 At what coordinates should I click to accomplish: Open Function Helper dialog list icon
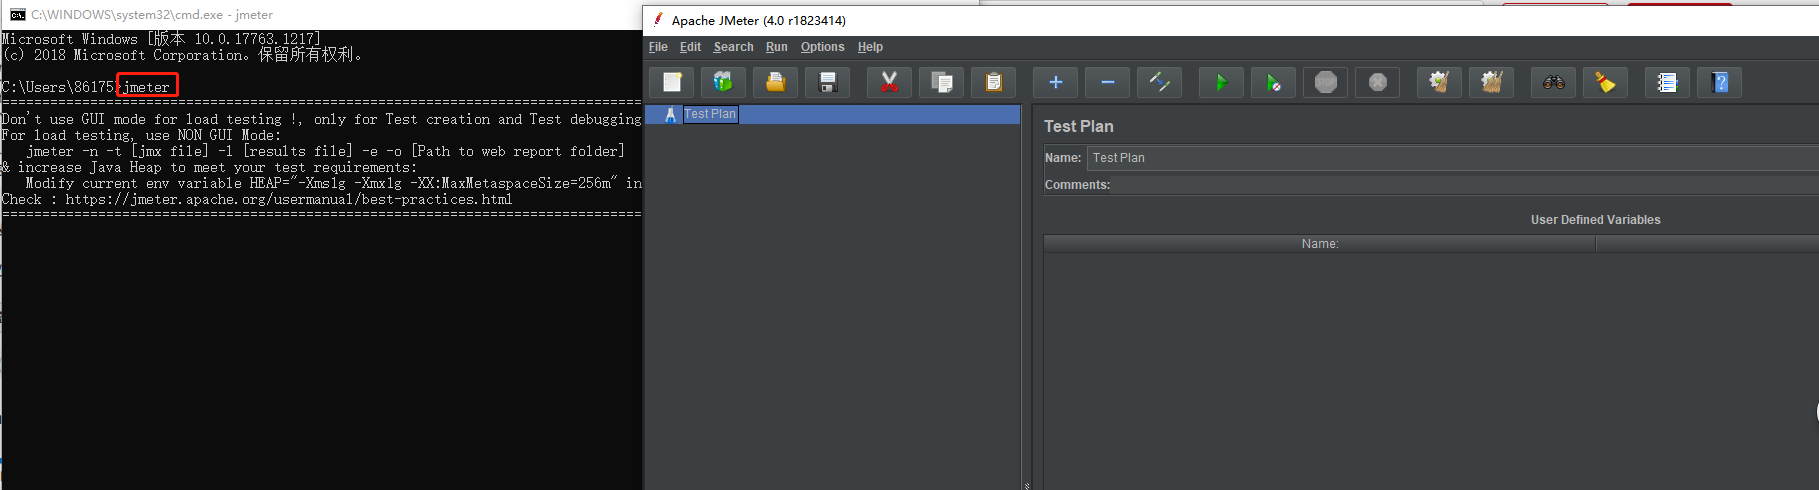[1667, 82]
